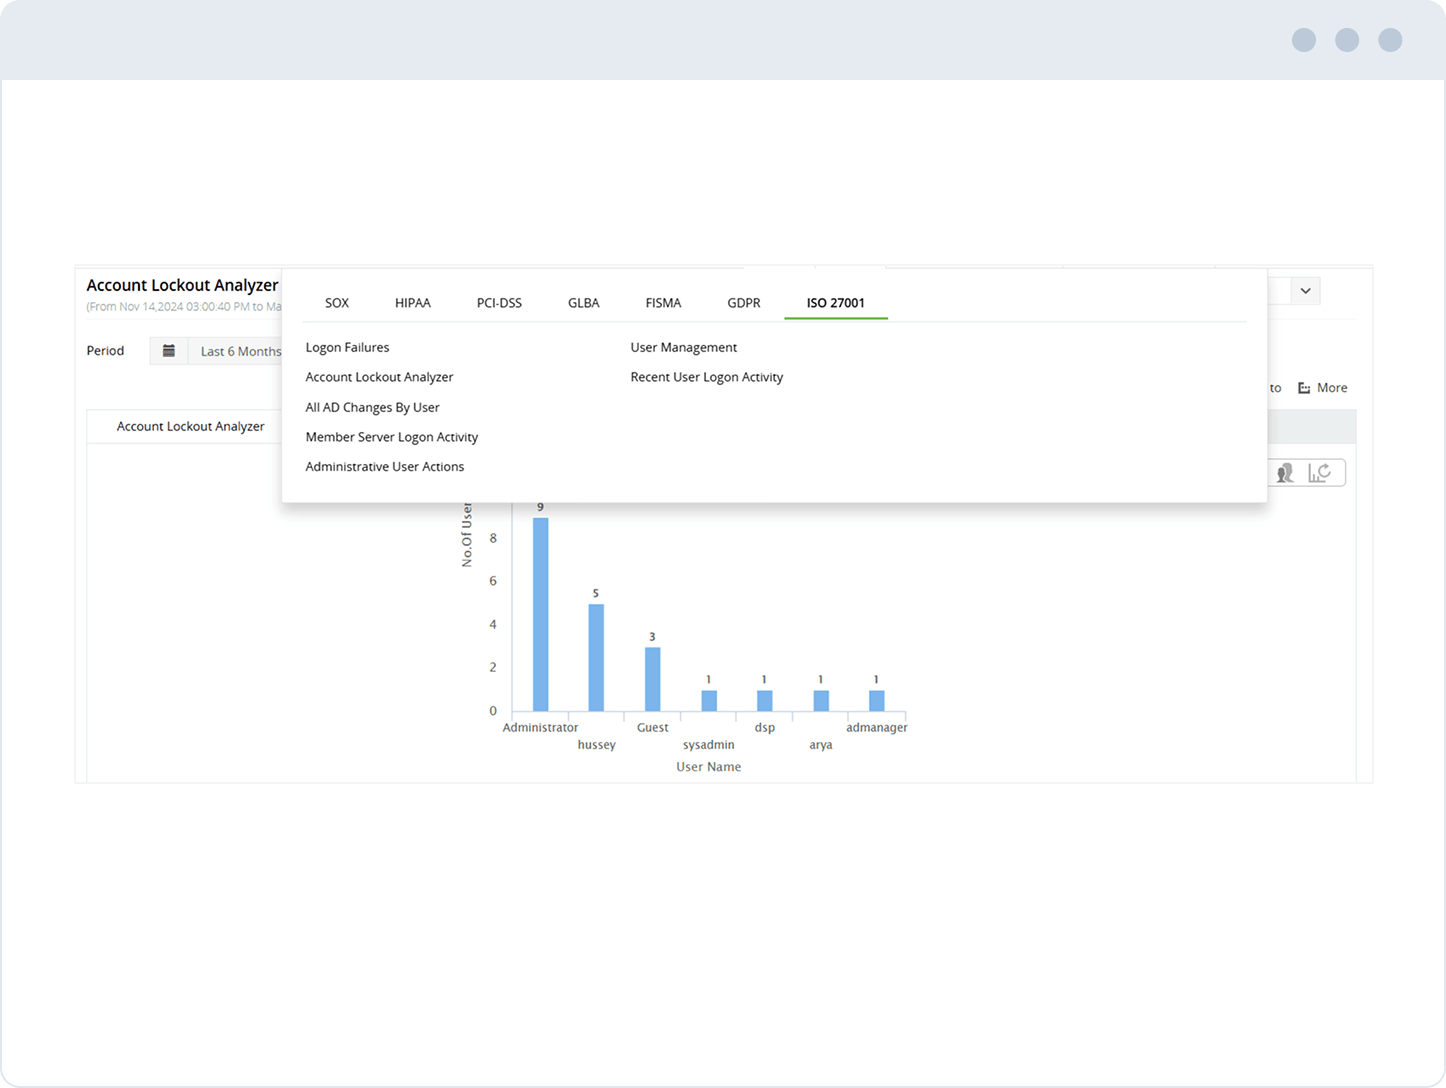This screenshot has width=1446, height=1088.
Task: Click the users icon in chart toolbar
Action: (x=1285, y=473)
